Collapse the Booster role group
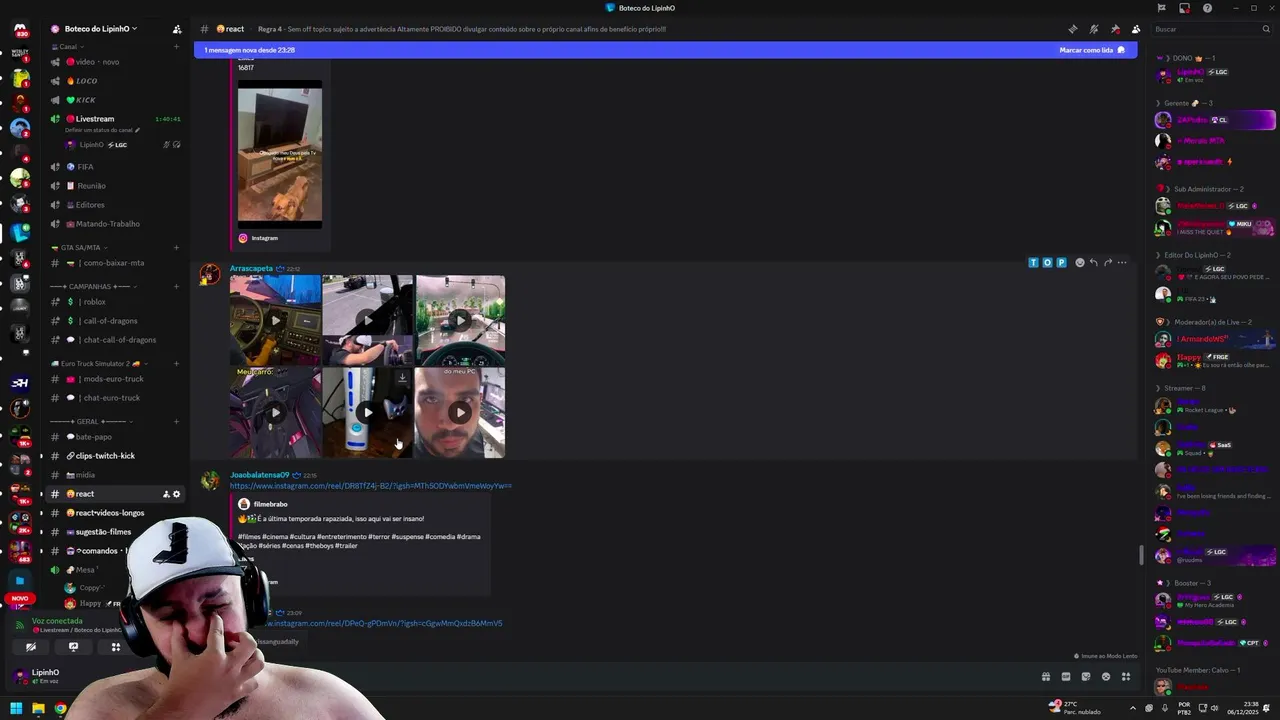Image resolution: width=1280 pixels, height=720 pixels. coord(1184,583)
